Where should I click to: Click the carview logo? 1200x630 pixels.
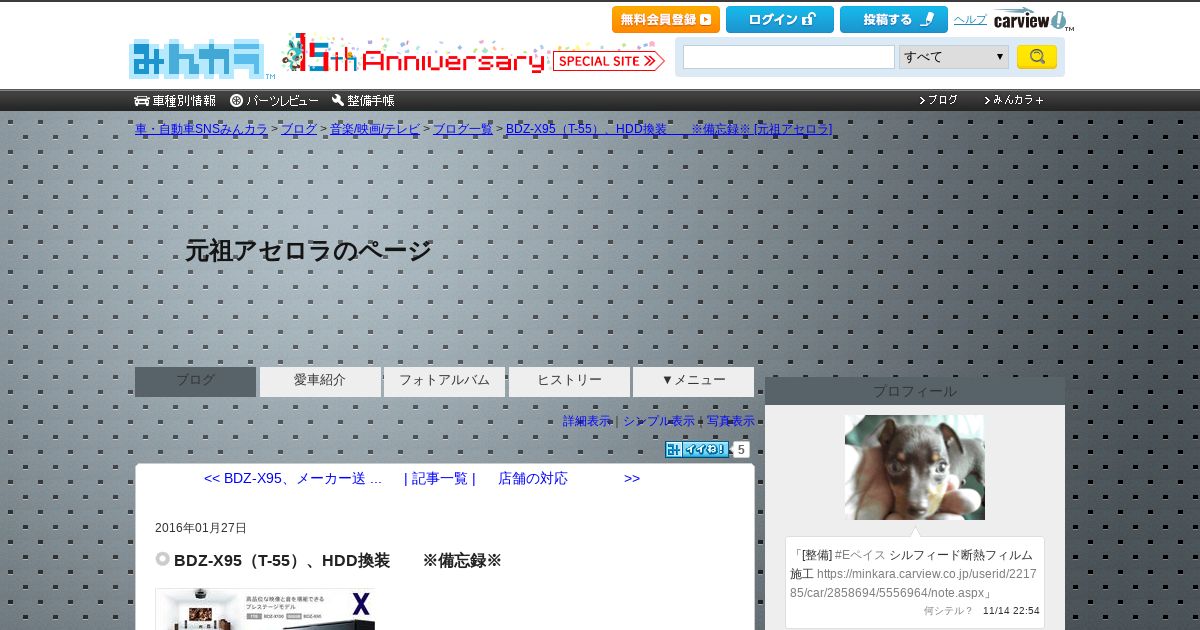(x=1032, y=19)
